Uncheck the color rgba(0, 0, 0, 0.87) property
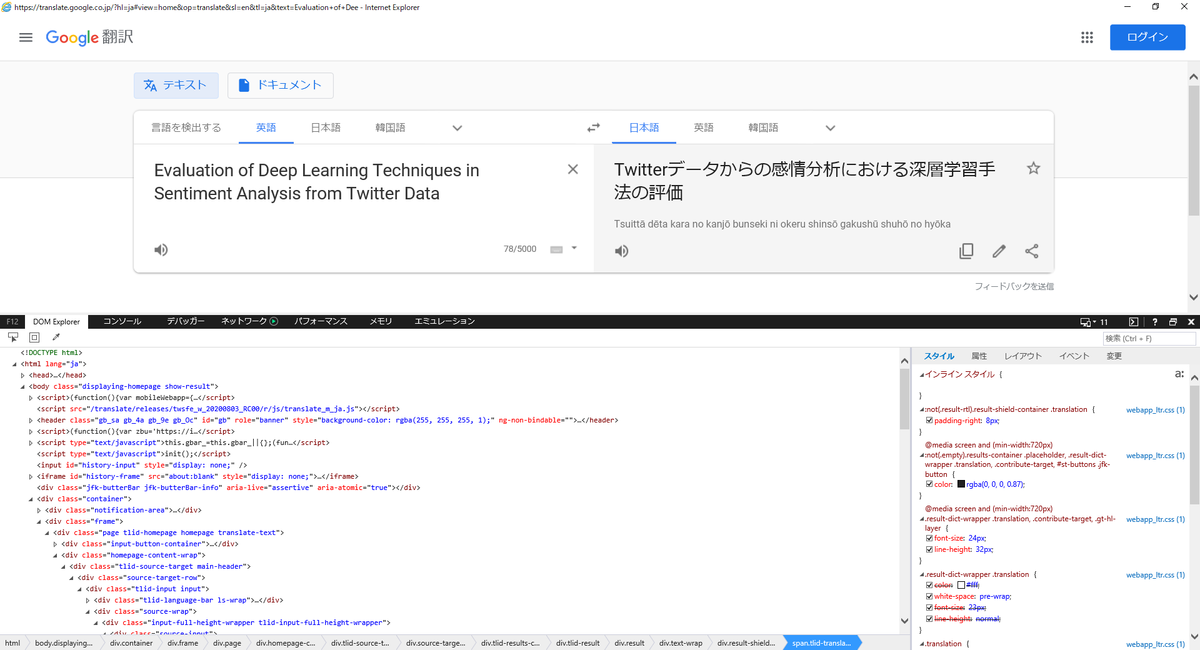This screenshot has width=1200, height=650. pos(929,484)
